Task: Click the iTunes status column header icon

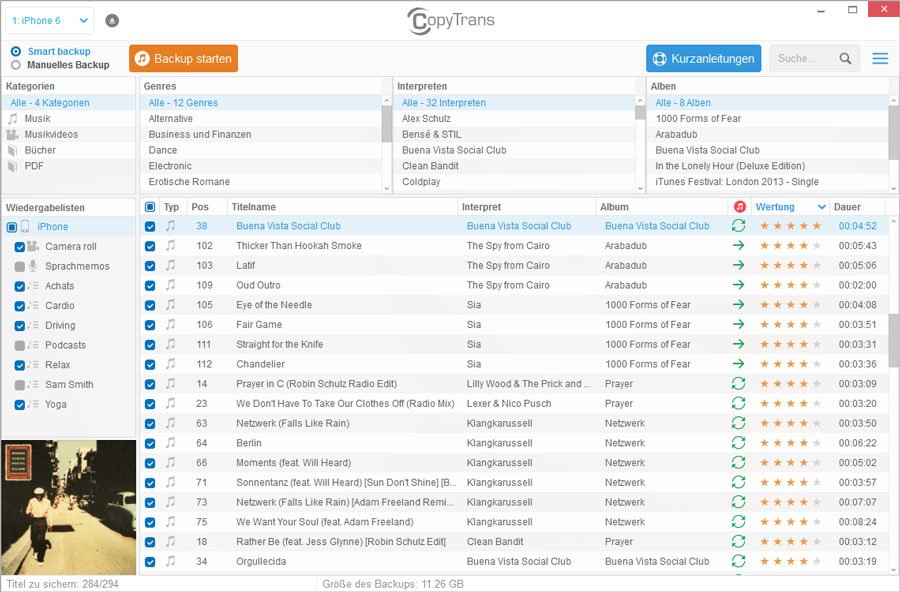Action: pos(739,207)
